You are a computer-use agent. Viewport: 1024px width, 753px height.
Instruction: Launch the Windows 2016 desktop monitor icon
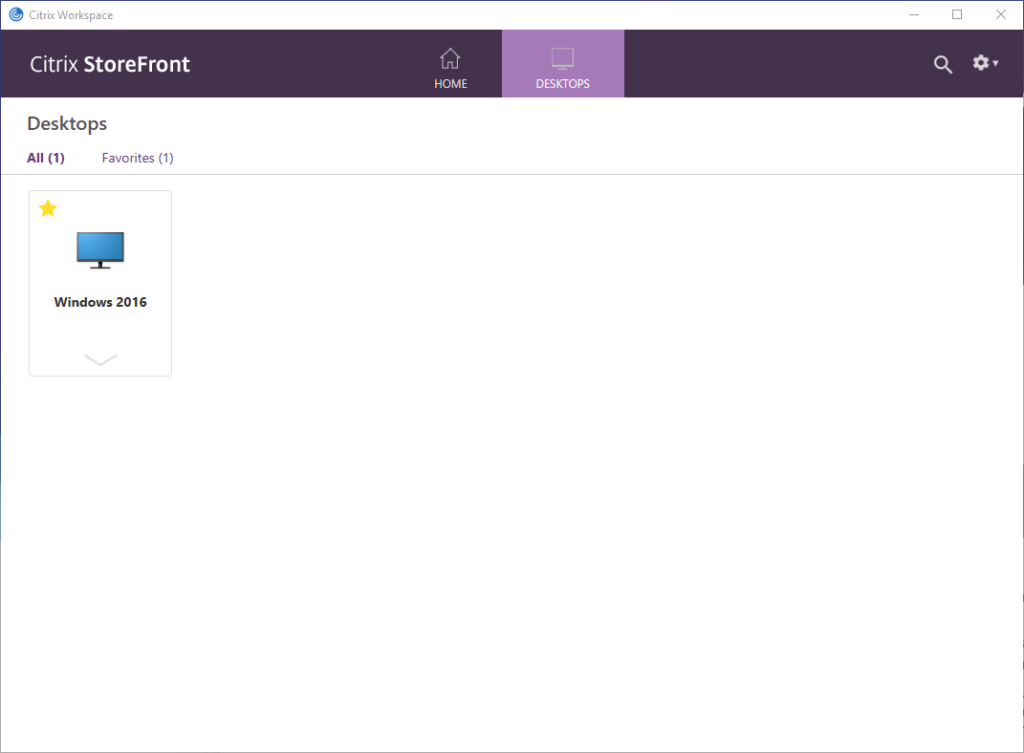100,250
